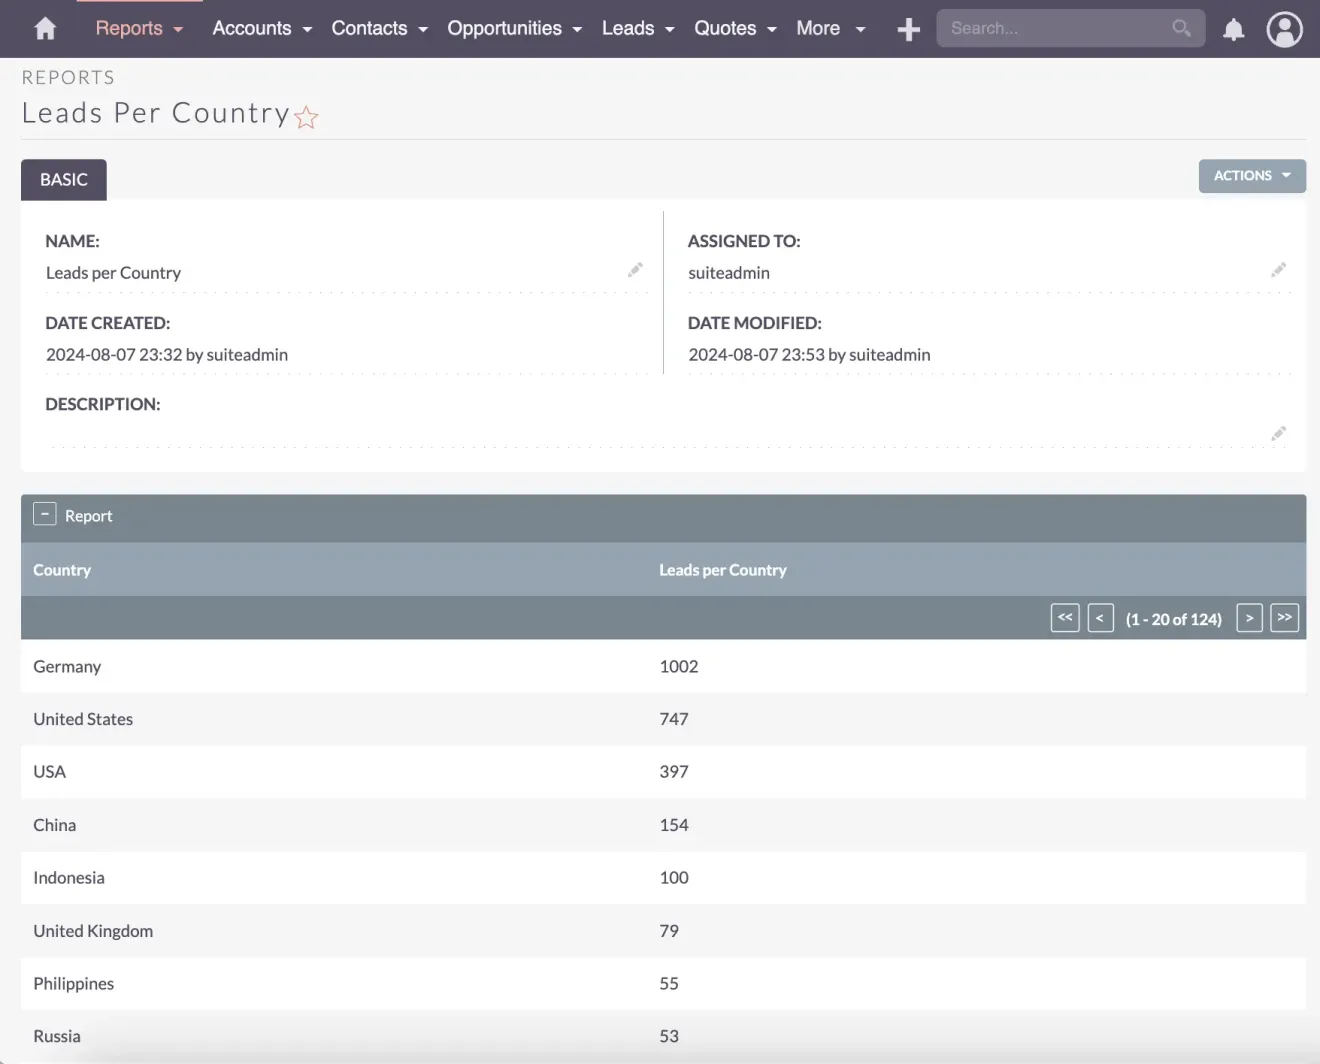This screenshot has height=1064, width=1320.
Task: Click the Home icon in the navigation bar
Action: [x=44, y=29]
